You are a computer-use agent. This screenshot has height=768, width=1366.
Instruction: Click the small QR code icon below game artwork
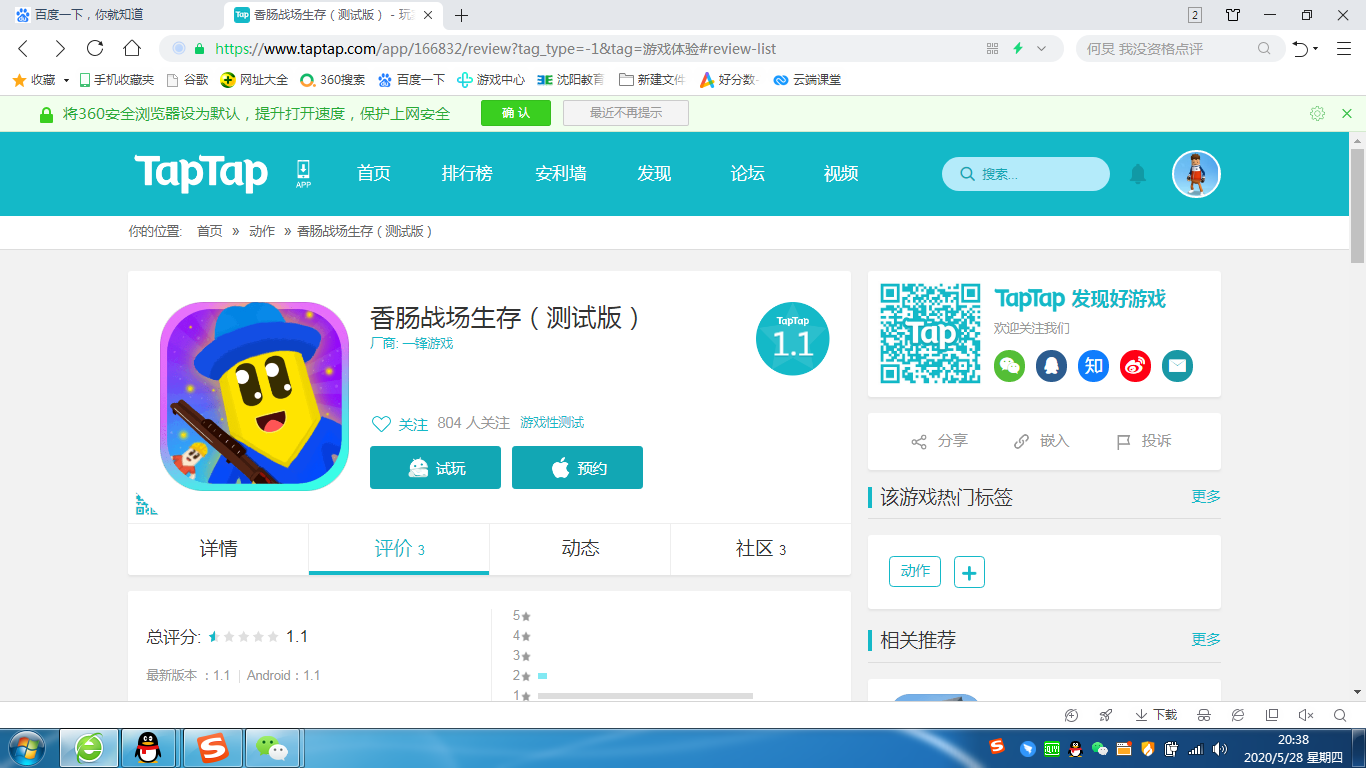coord(146,504)
